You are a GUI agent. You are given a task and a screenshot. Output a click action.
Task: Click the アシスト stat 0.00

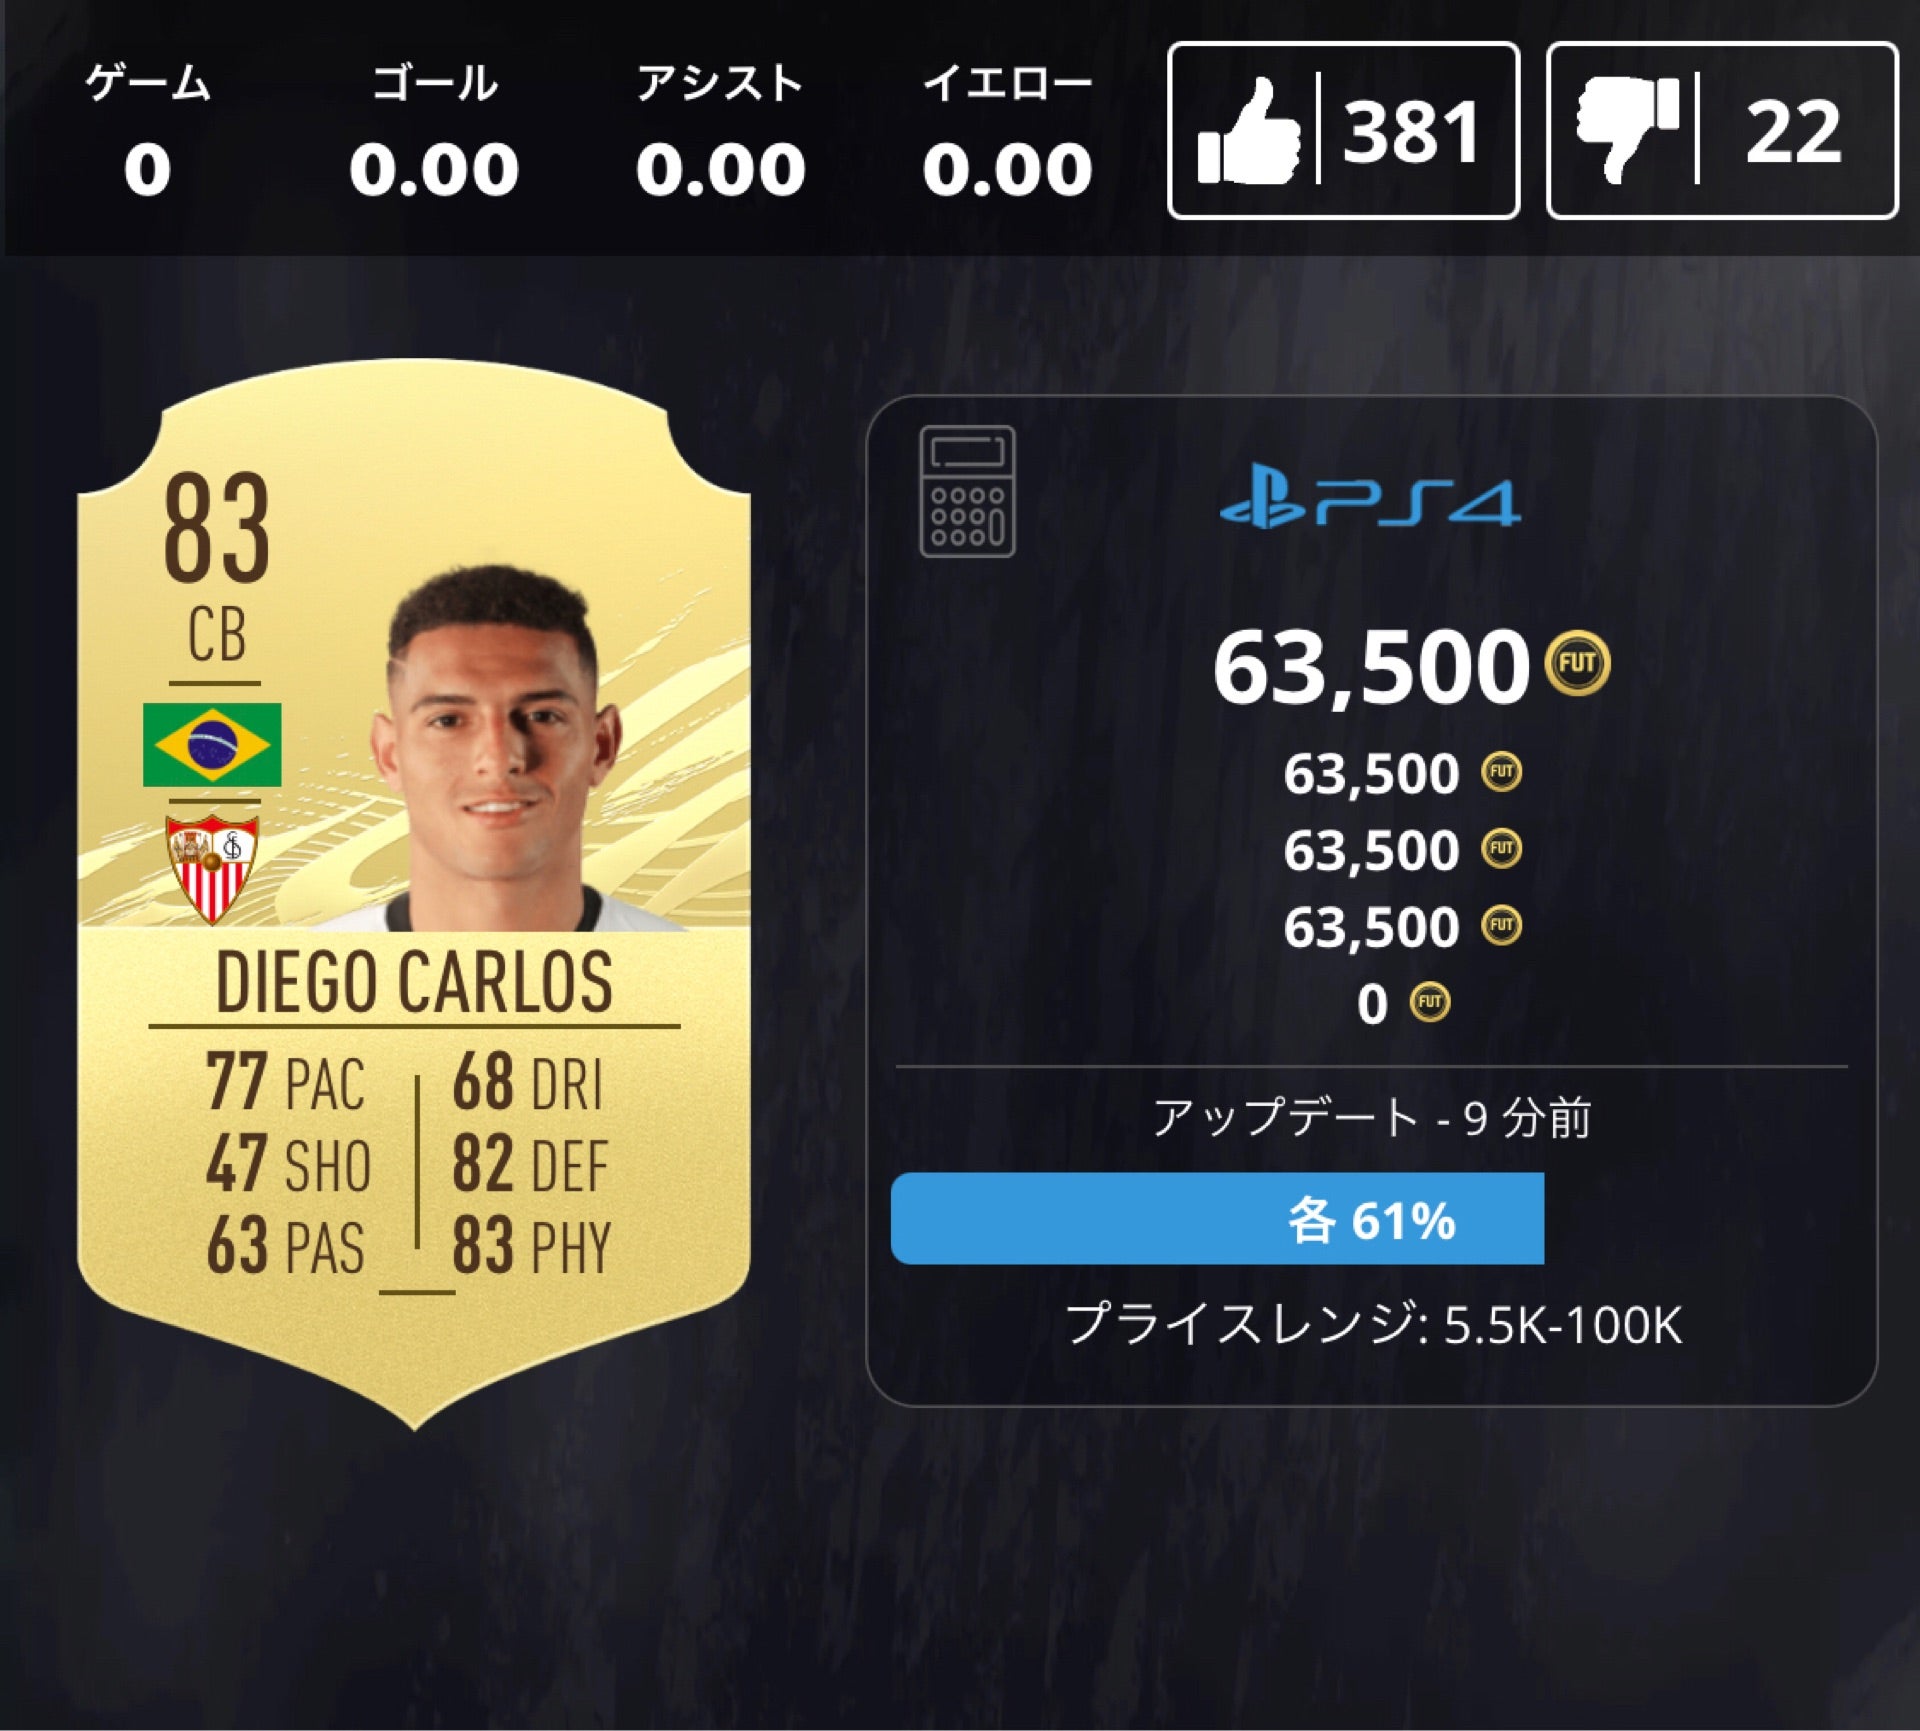point(720,170)
